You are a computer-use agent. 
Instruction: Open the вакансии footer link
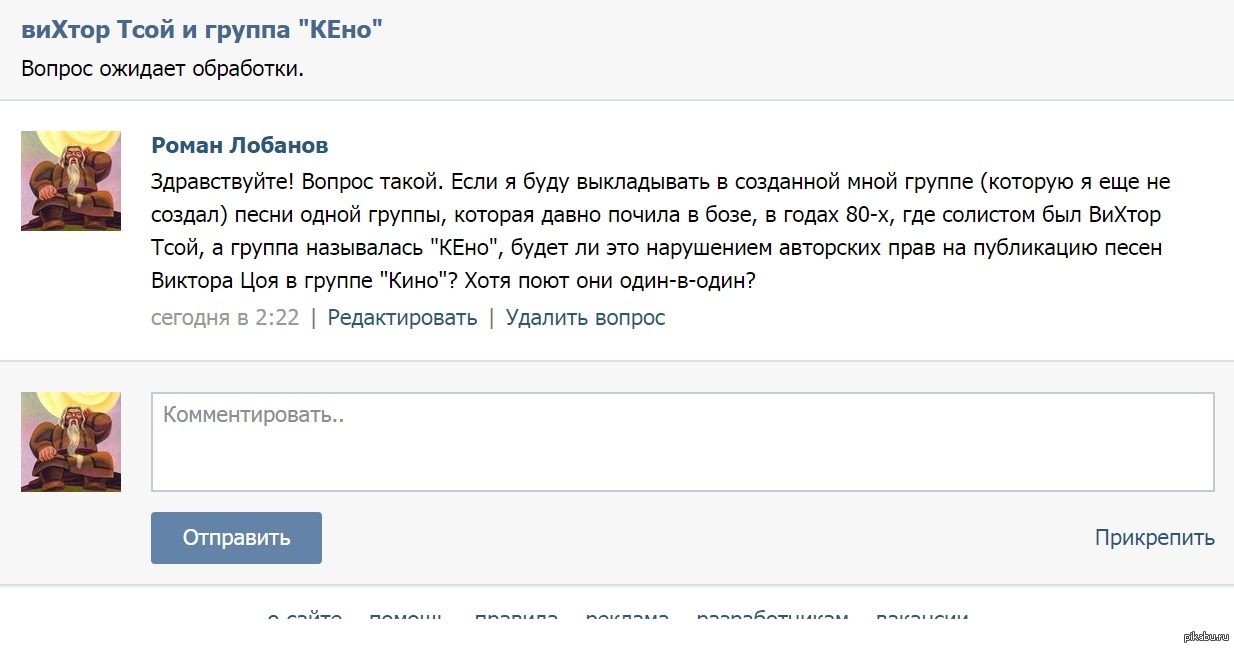[921, 617]
